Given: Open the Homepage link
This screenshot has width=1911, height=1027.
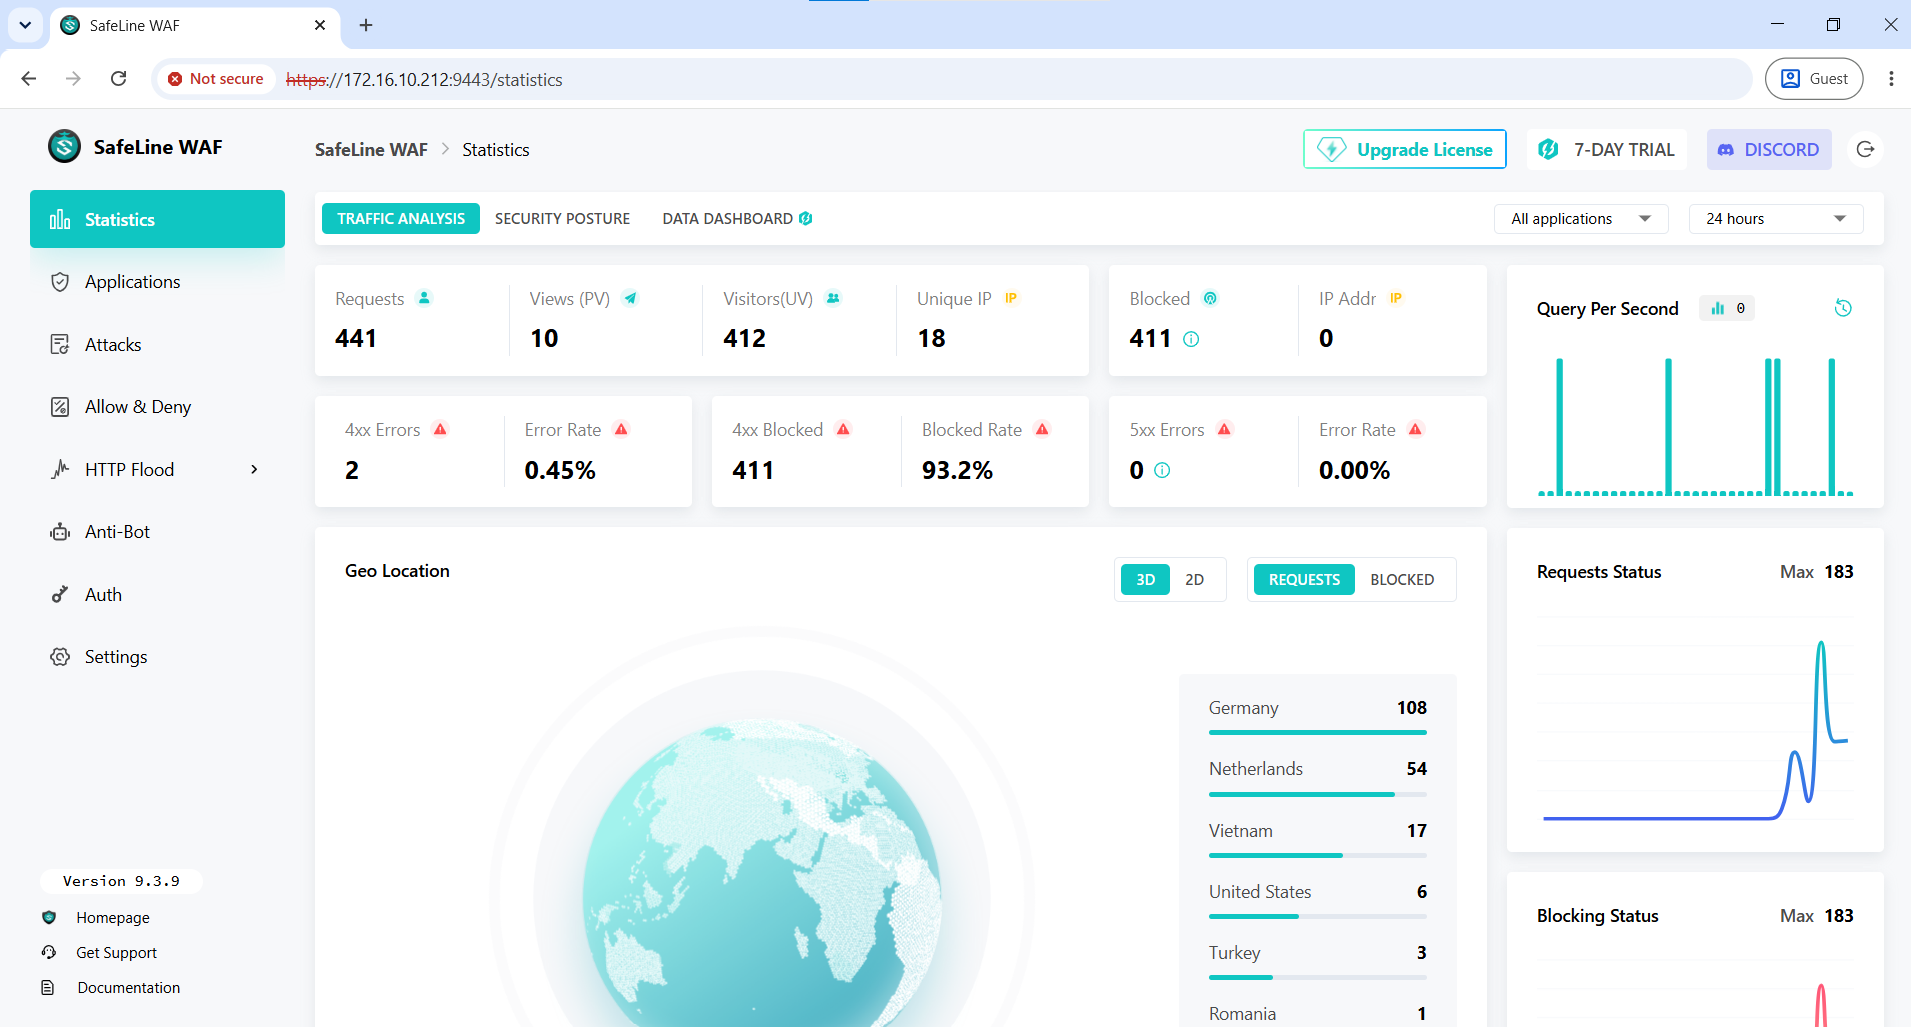Looking at the screenshot, I should point(113,918).
